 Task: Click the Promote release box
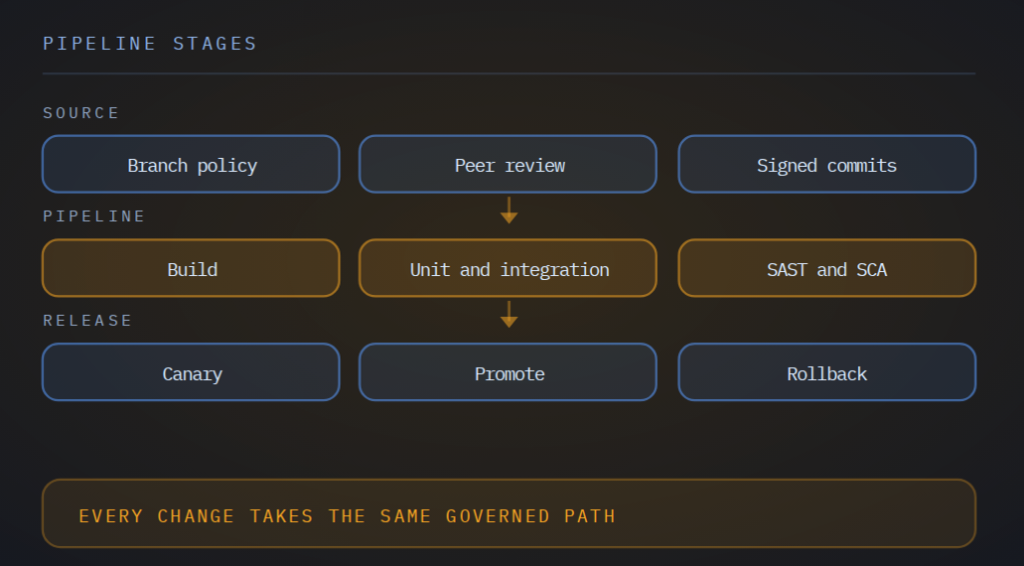(508, 372)
